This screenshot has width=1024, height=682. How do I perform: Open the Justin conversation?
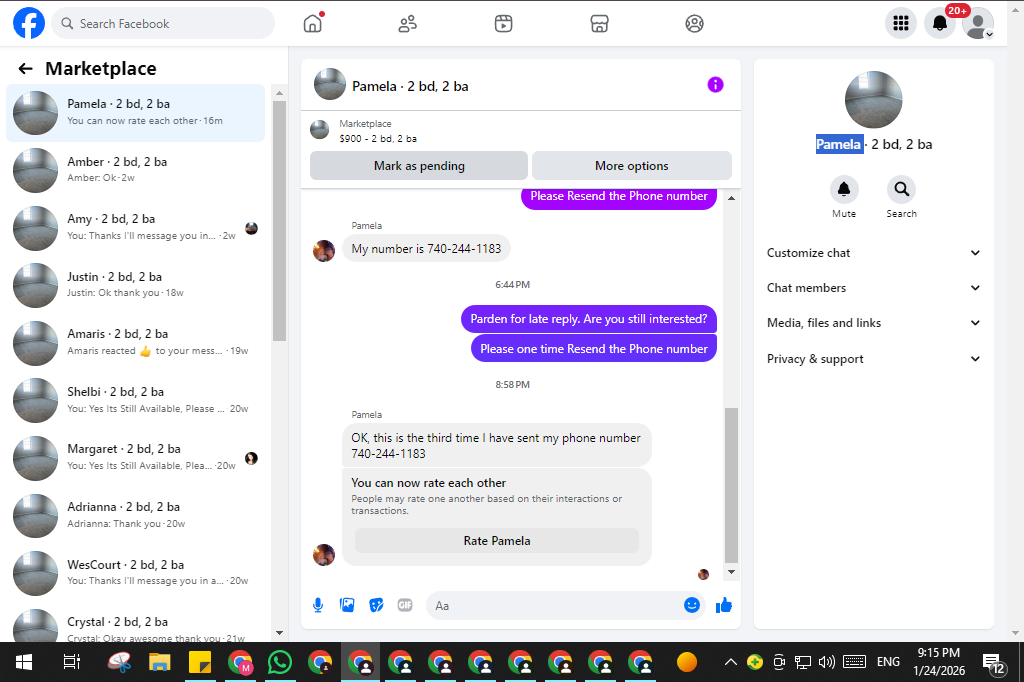[136, 285]
